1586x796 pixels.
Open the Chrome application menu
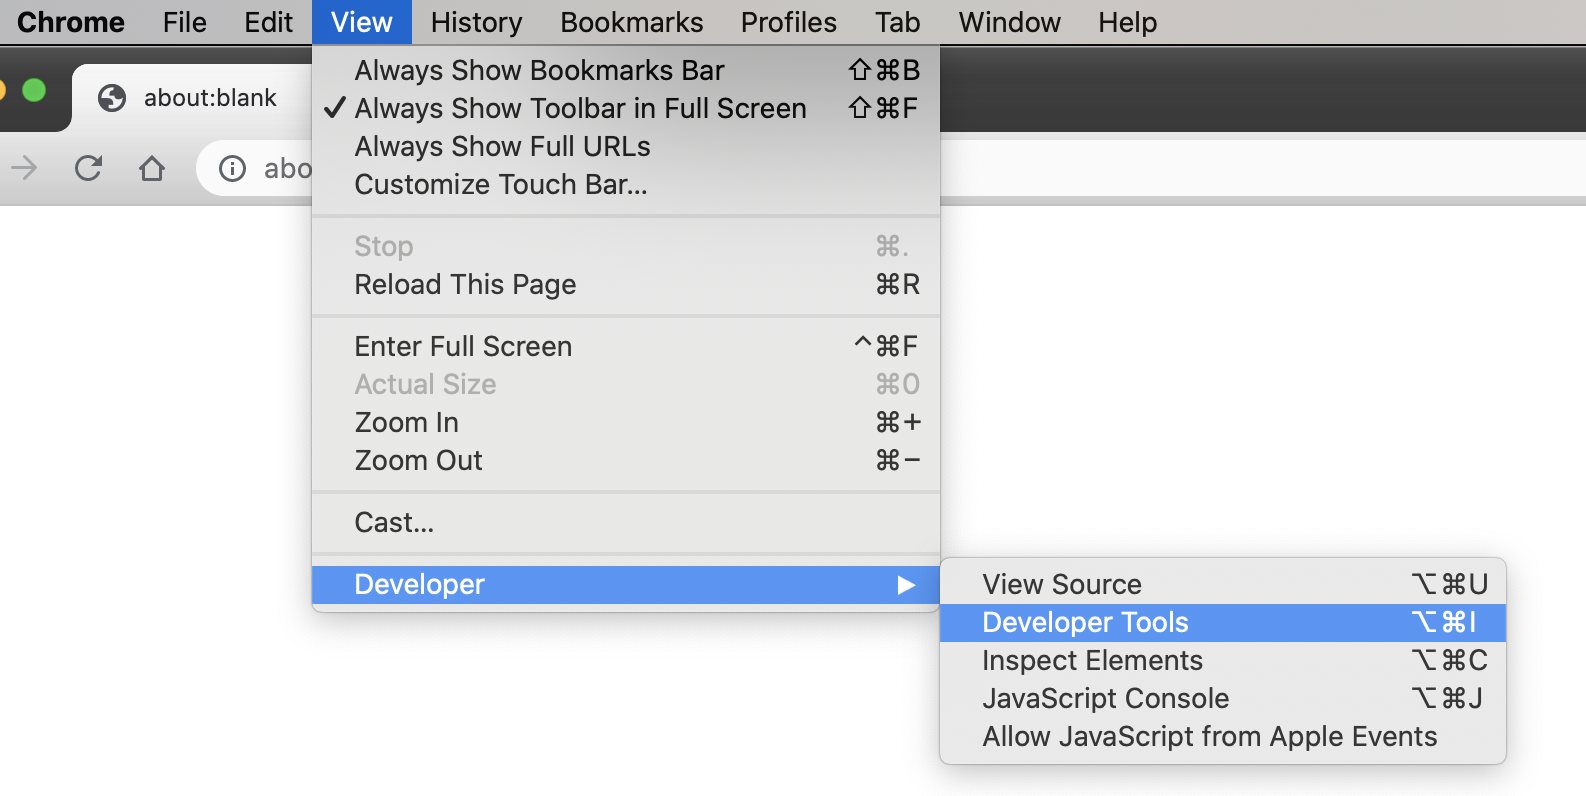tap(71, 22)
